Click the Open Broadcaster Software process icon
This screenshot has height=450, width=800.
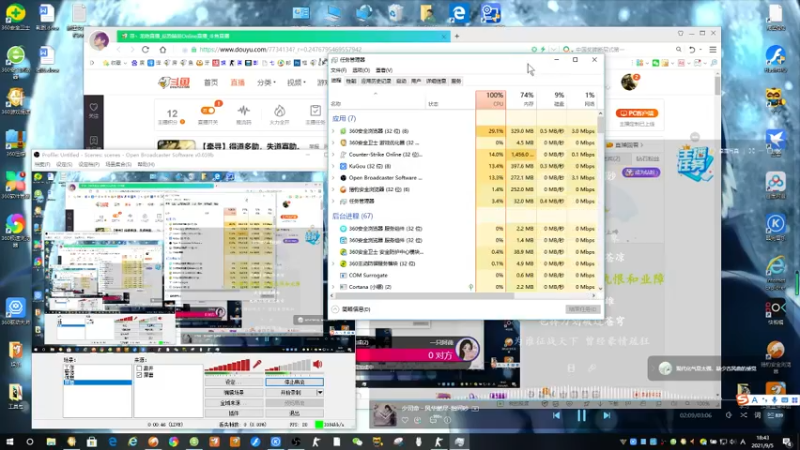pyautogui.click(x=343, y=178)
